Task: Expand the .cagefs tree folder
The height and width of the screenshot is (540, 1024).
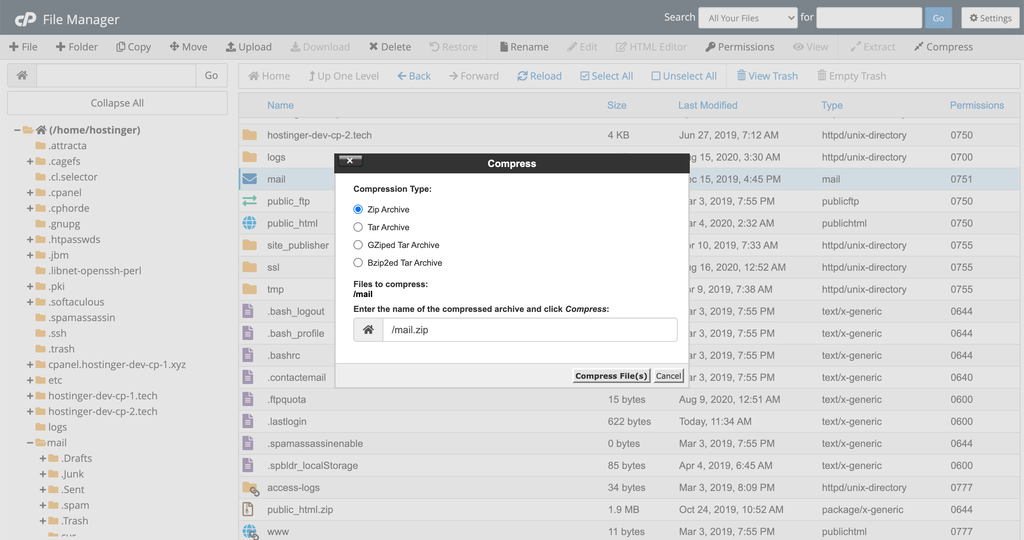Action: click(x=30, y=161)
